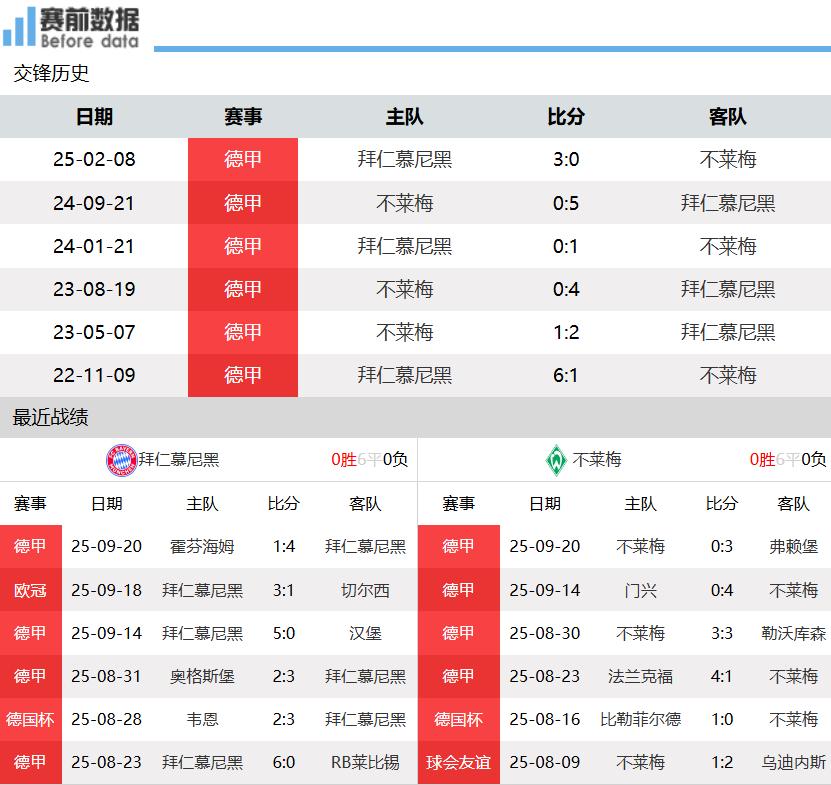
Task: Open the 切尔西 team name
Action: (365, 590)
